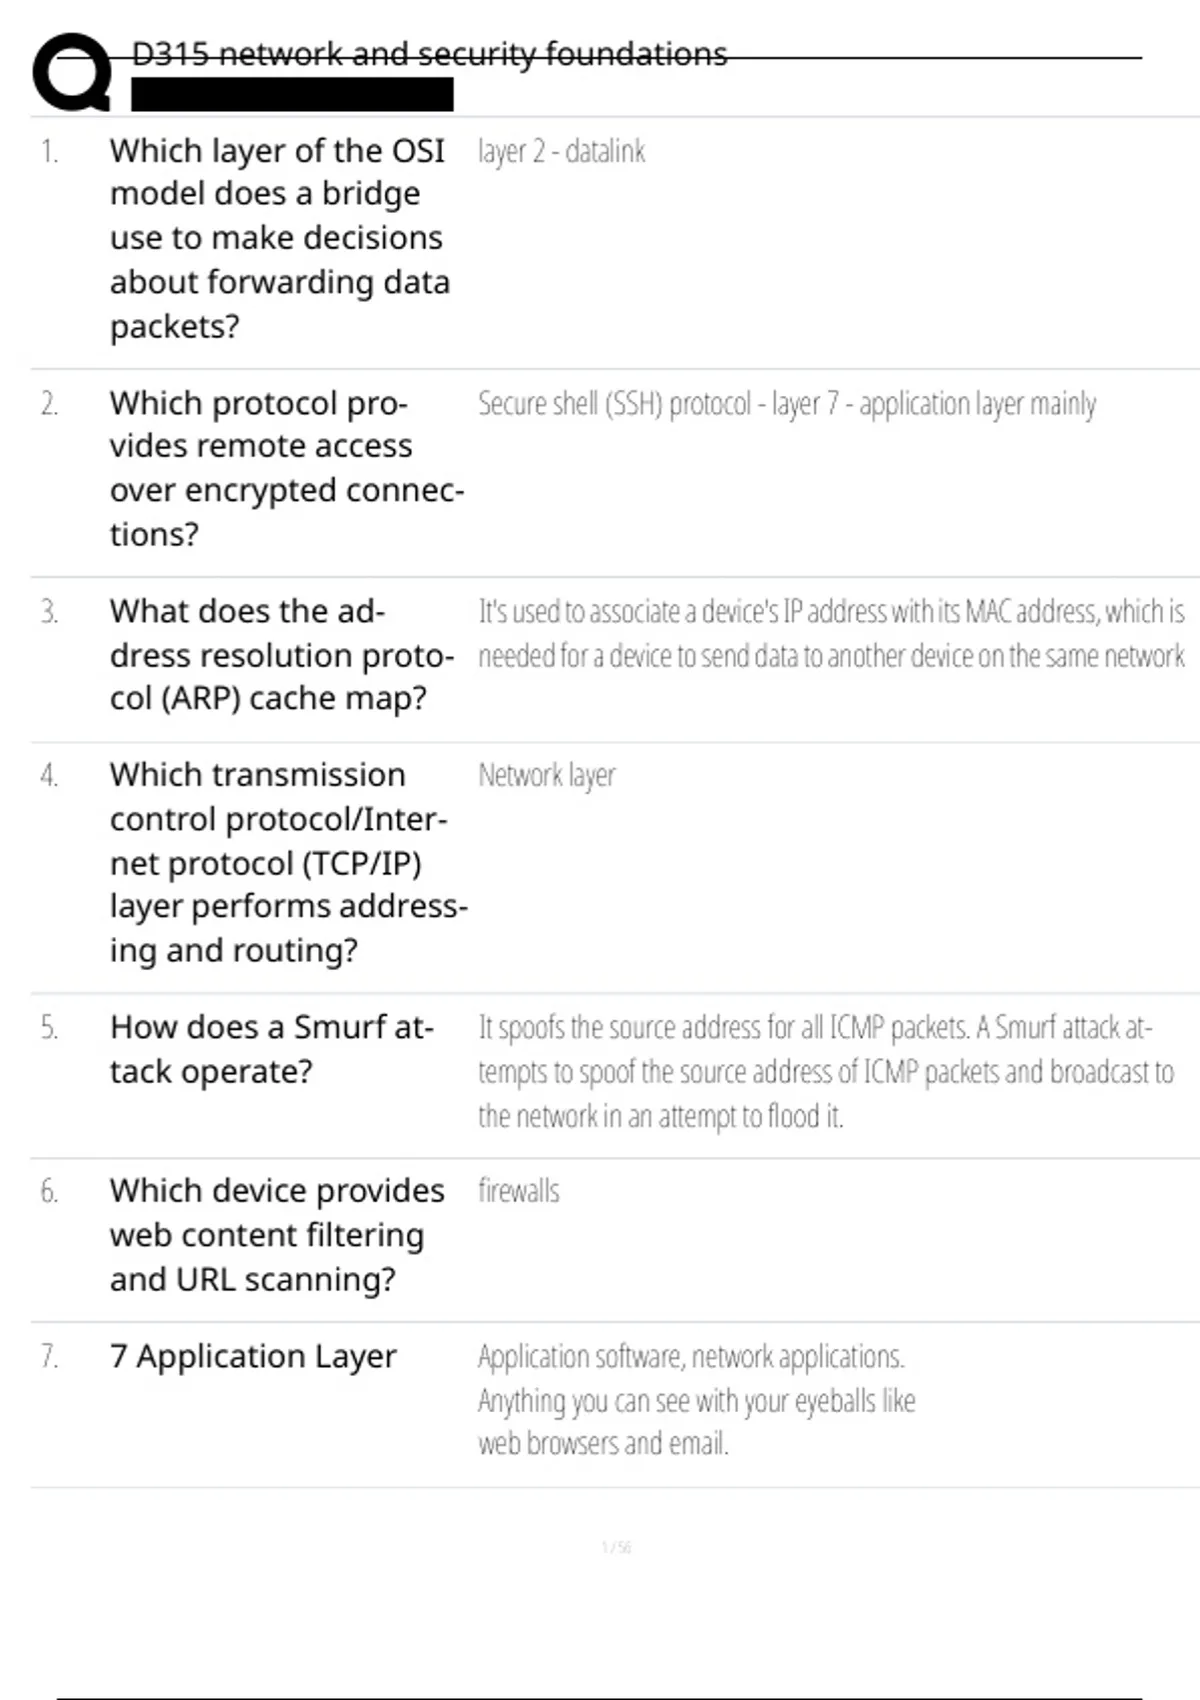1200x1700 pixels.
Task: Click the answer describing spoofed ICMP packets
Action: pyautogui.click(x=825, y=1071)
